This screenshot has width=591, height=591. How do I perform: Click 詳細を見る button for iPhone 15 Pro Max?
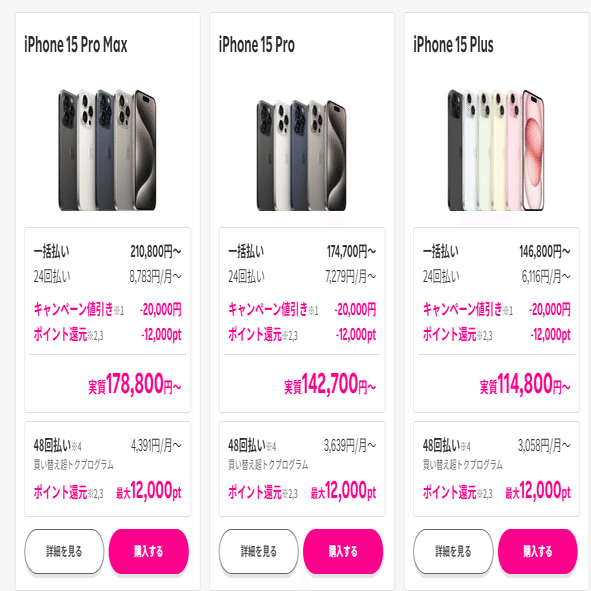point(64,551)
